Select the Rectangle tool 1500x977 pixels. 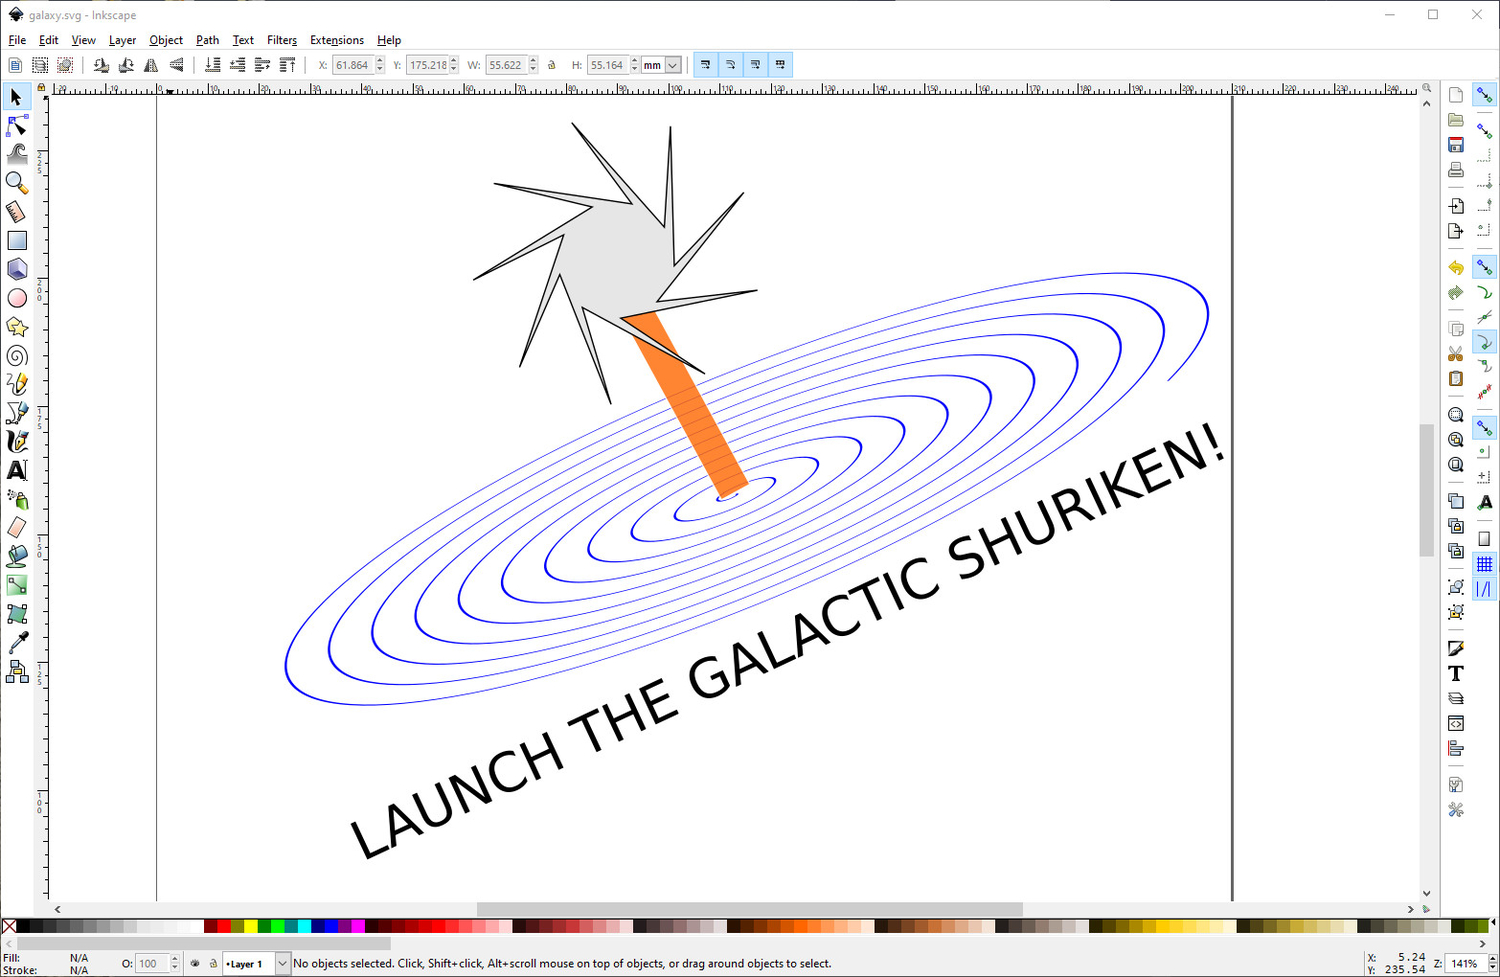tap(17, 241)
